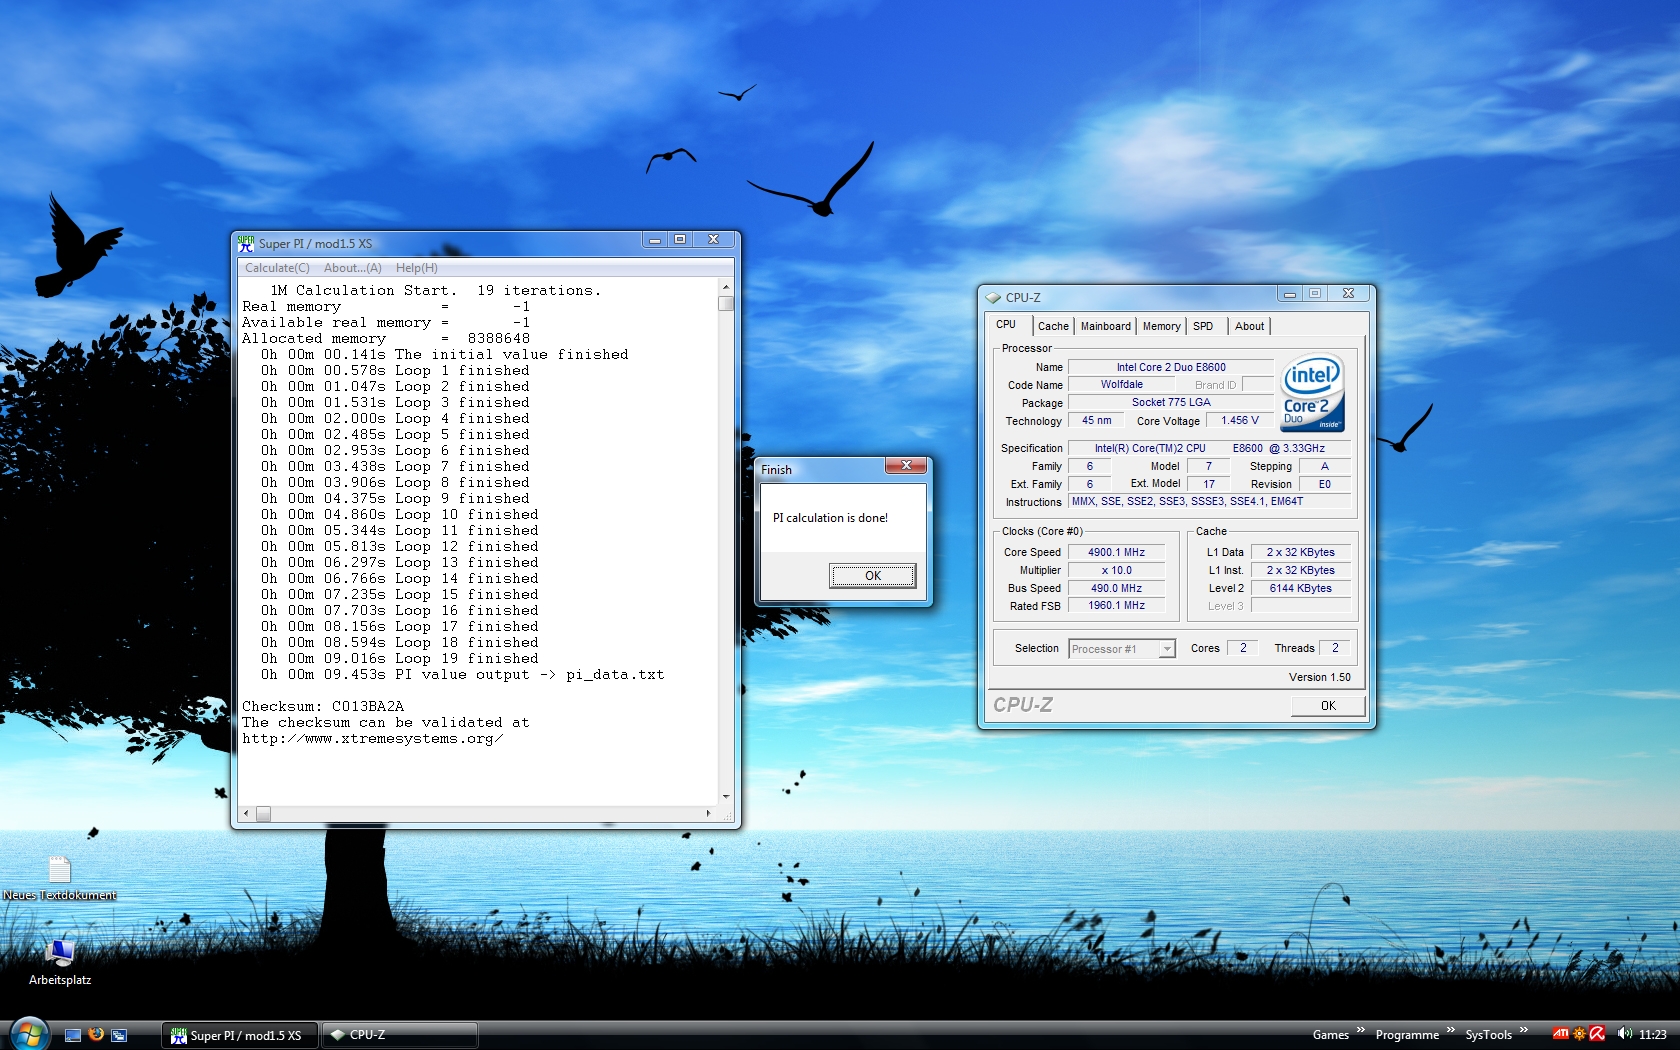Open the Processor #1 selection dropdown
Viewport: 1680px width, 1050px height.
pos(1165,649)
